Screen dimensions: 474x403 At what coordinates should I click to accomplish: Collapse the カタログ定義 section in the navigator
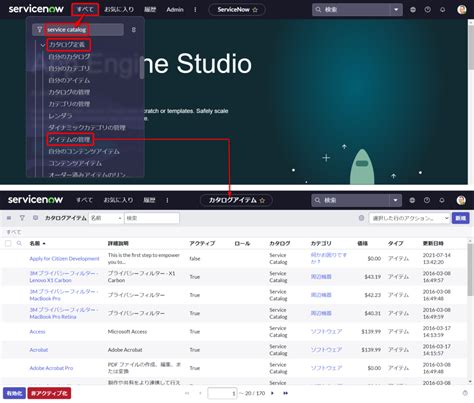point(43,45)
